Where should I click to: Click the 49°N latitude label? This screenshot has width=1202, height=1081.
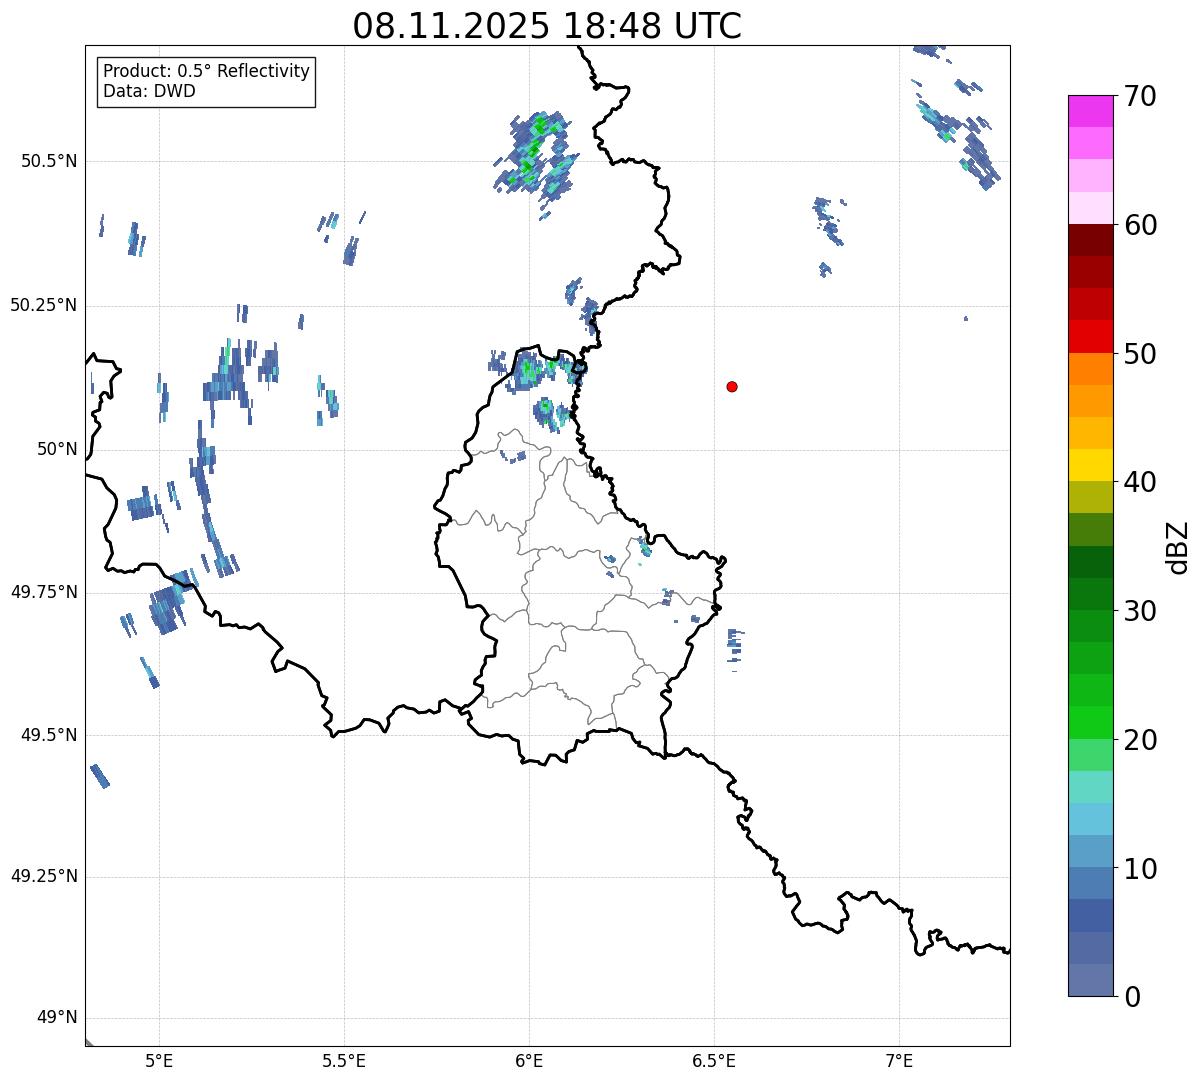pos(57,1018)
